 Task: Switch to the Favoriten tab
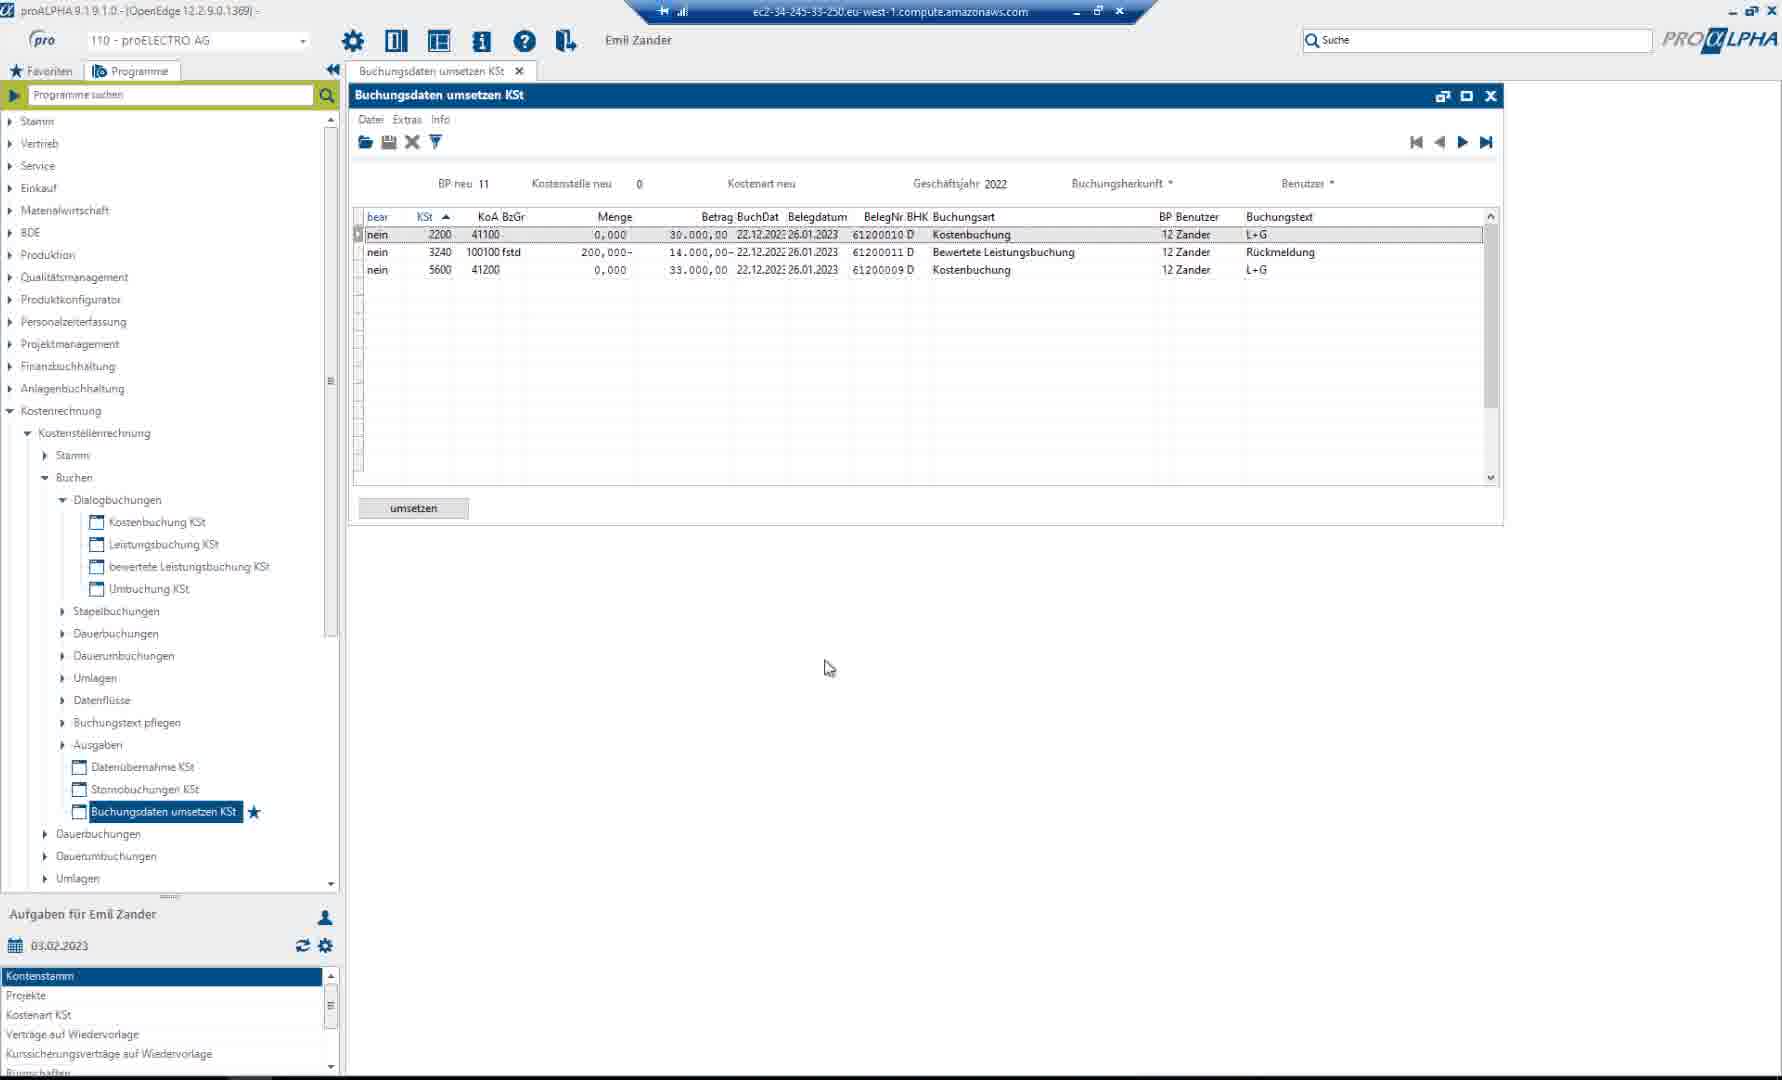click(x=41, y=71)
